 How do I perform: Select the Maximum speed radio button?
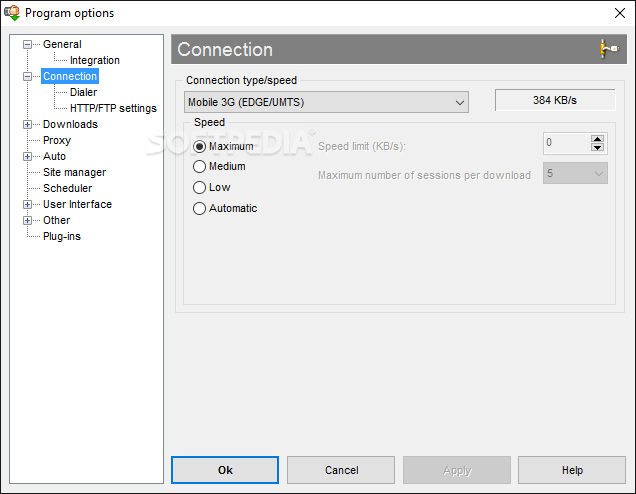200,147
